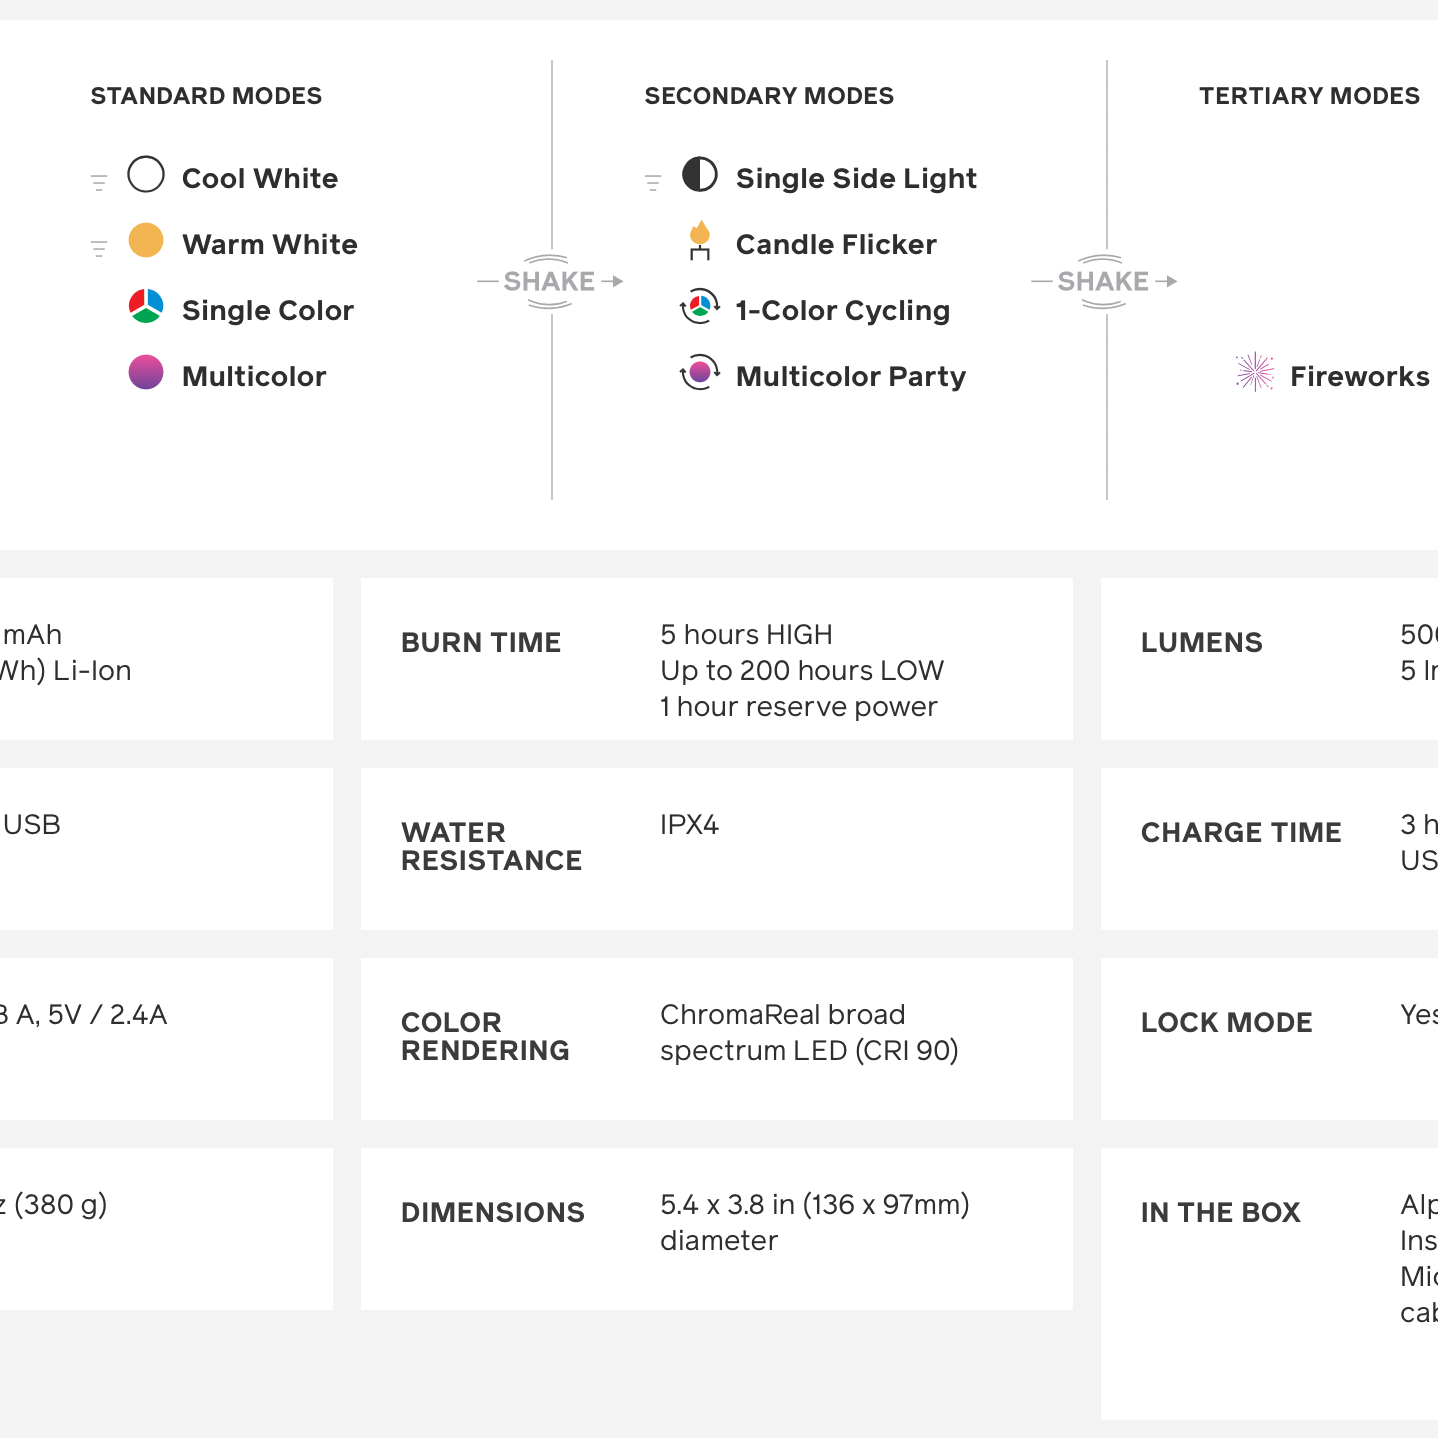Click the Water Resistance spec label

(491, 847)
